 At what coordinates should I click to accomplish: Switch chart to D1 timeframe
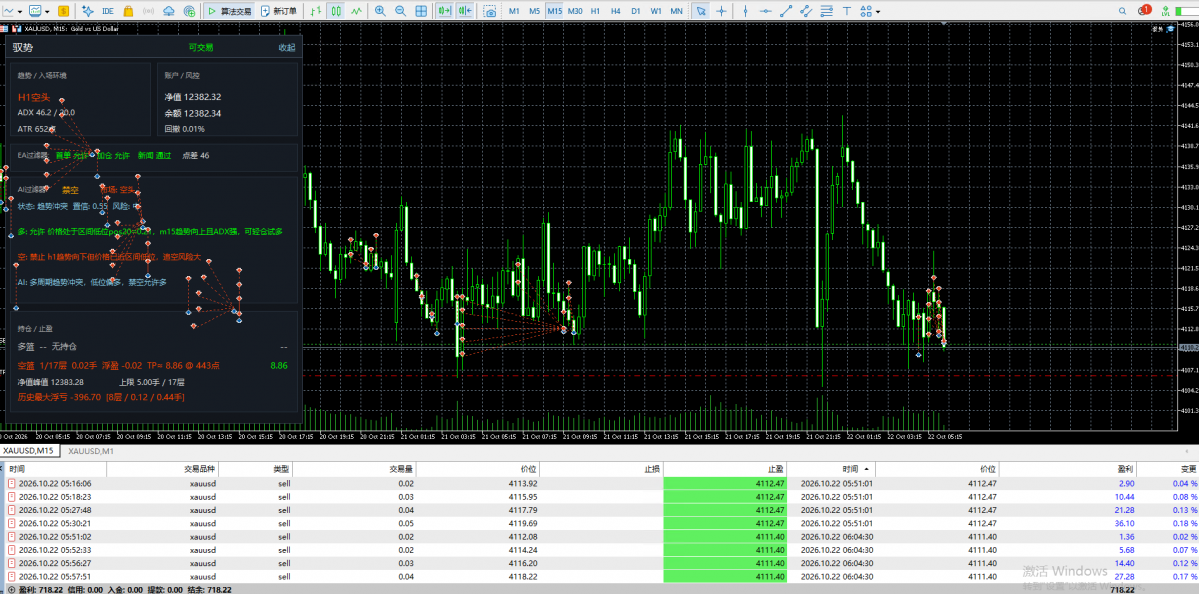(x=635, y=11)
